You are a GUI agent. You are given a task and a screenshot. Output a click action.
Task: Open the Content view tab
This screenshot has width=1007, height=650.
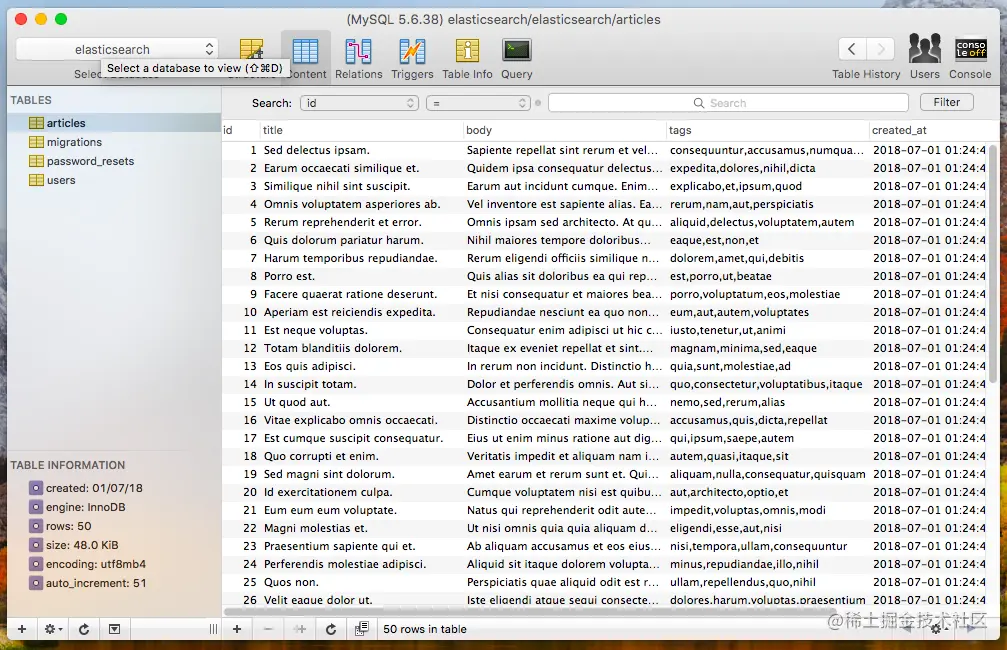pyautogui.click(x=306, y=58)
